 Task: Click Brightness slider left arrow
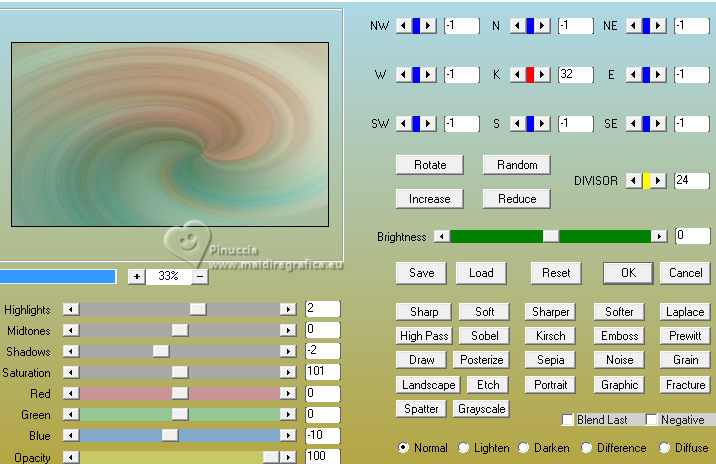point(442,236)
